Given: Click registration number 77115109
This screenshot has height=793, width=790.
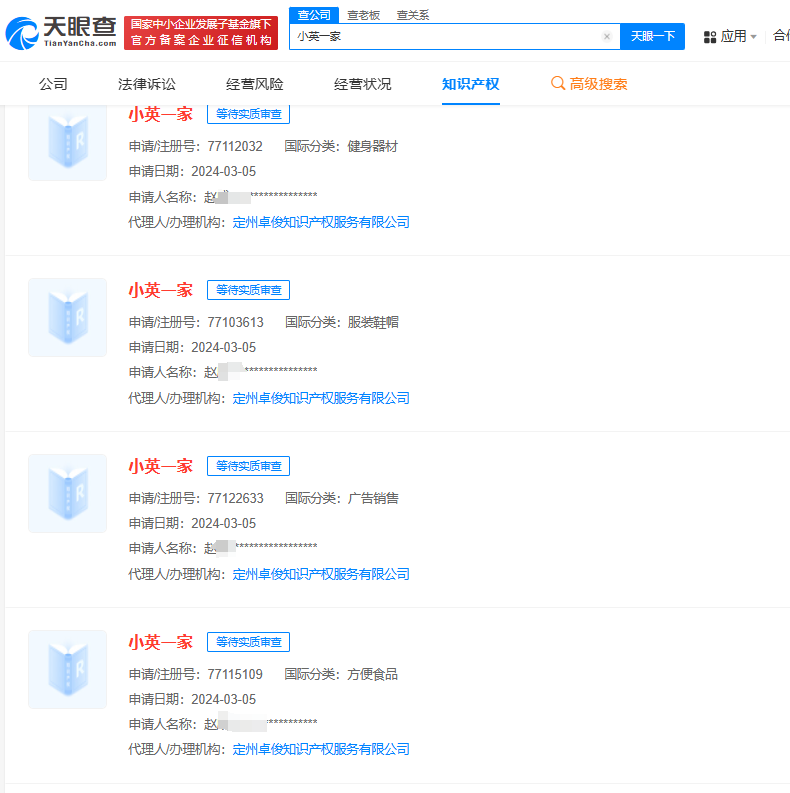Looking at the screenshot, I should [235, 674].
